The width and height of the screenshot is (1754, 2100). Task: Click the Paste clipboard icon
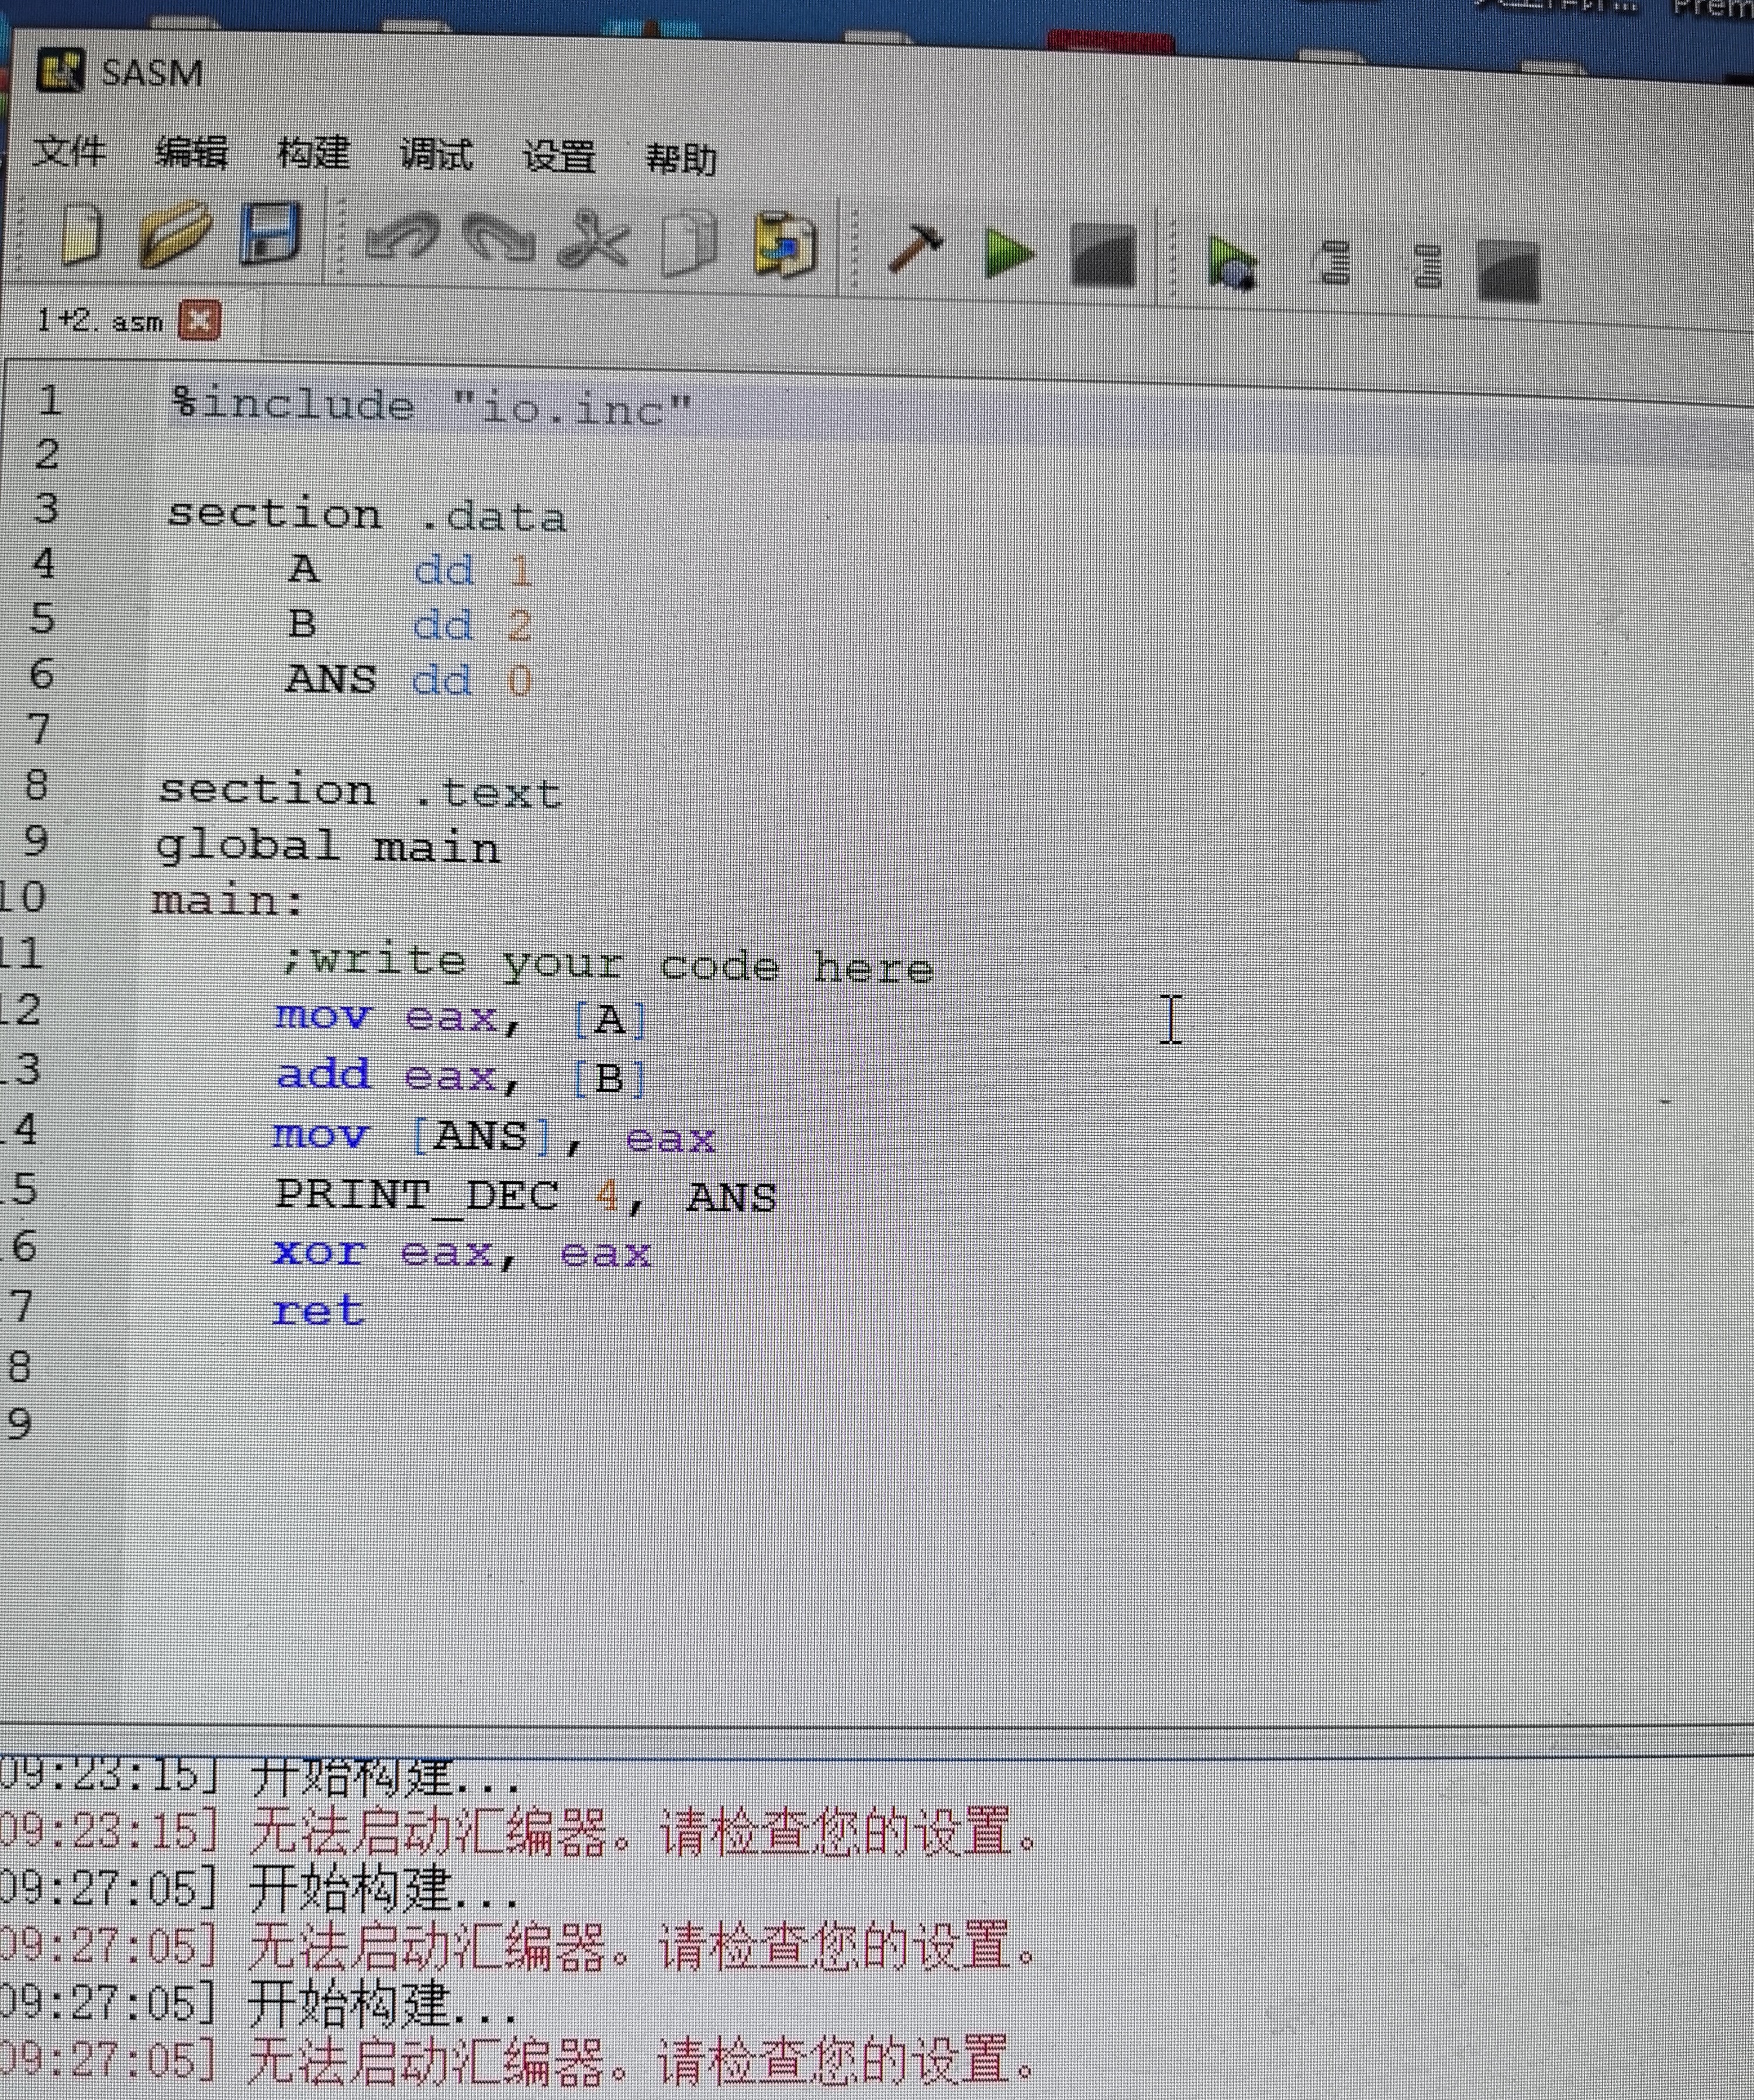[x=785, y=246]
